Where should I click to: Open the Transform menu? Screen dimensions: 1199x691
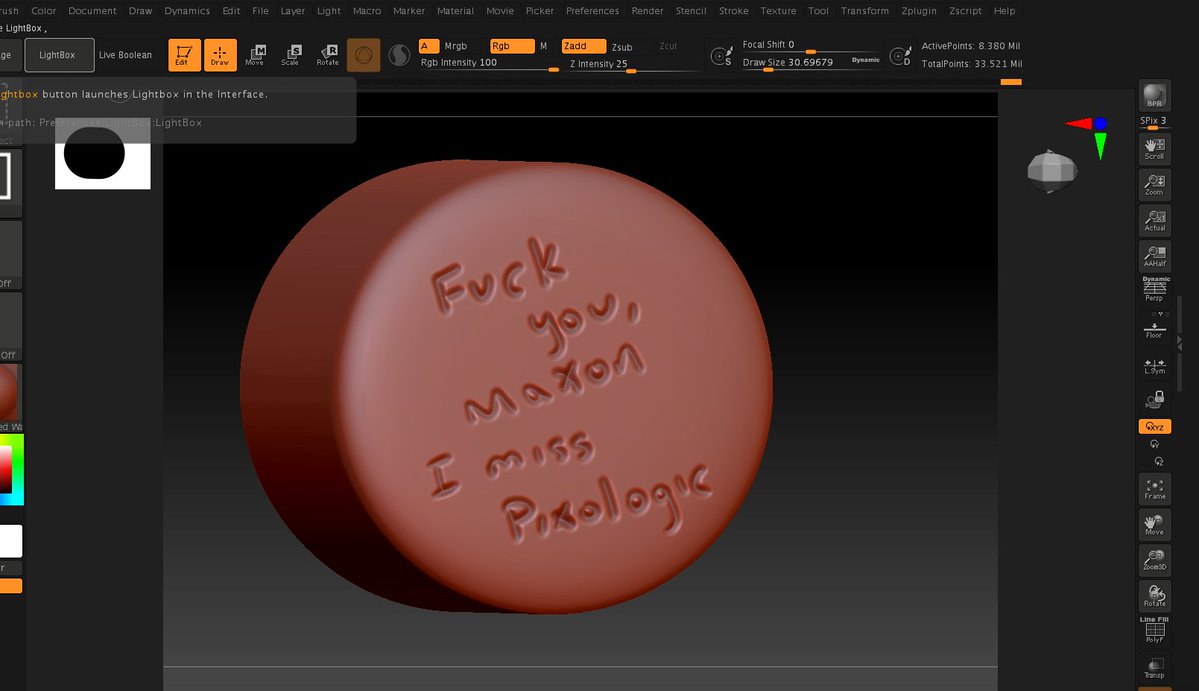(x=865, y=11)
